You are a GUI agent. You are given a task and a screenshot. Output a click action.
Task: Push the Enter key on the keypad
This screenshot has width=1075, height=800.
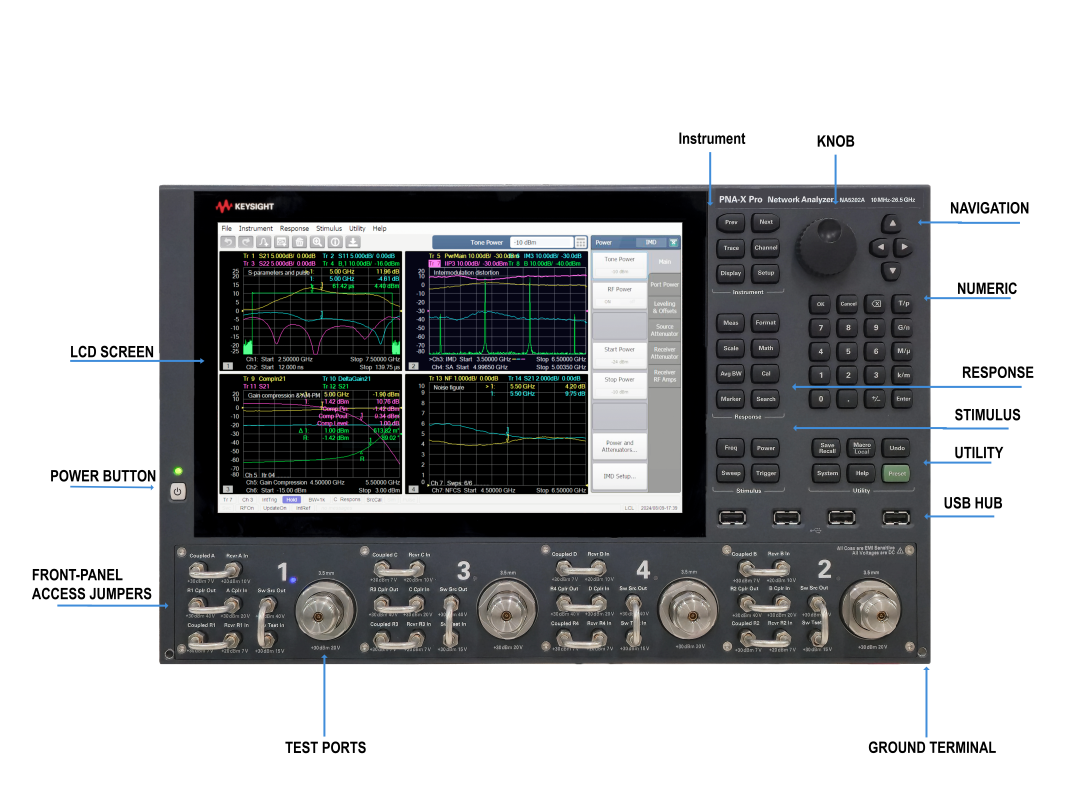[x=904, y=399]
